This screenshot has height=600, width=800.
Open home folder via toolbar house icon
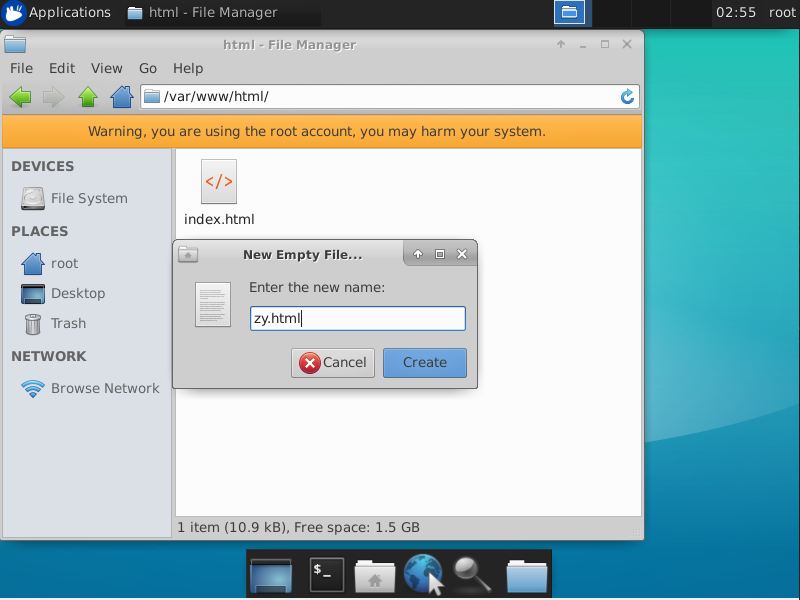(x=122, y=96)
